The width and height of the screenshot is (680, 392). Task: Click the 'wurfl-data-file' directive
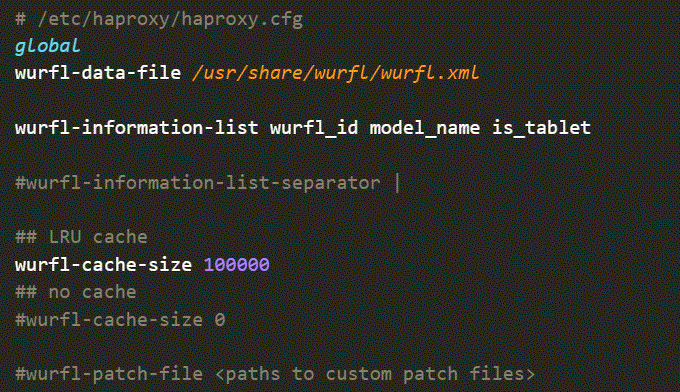pyautogui.click(x=98, y=72)
